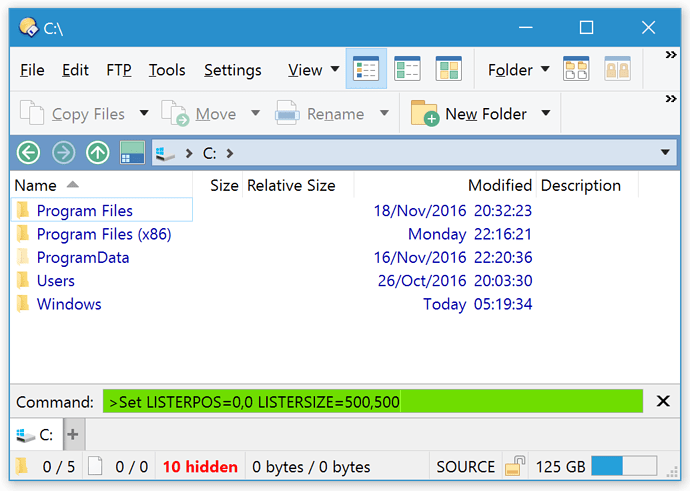Switch to Details view mode icon
The height and width of the screenshot is (491, 690).
pyautogui.click(x=366, y=69)
